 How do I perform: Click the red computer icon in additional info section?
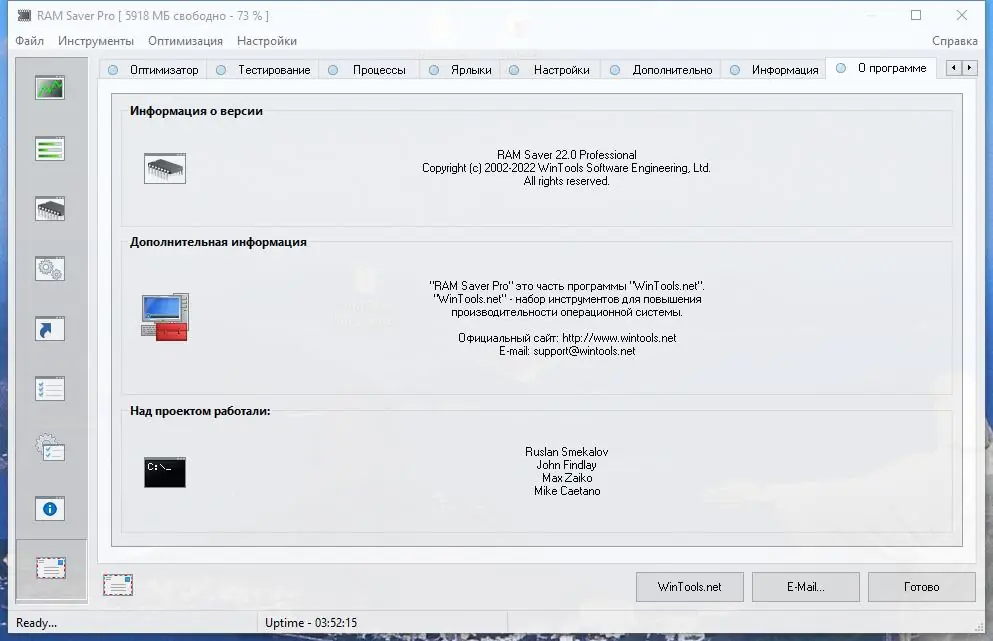tap(163, 315)
